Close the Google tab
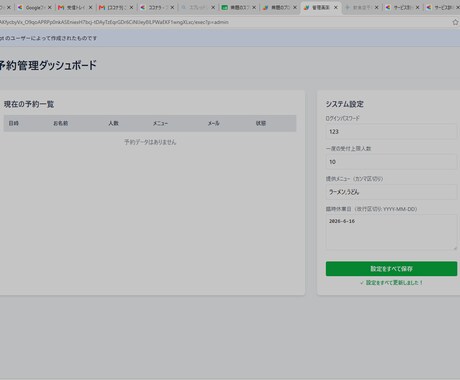The height and width of the screenshot is (380, 460). [x=50, y=7]
